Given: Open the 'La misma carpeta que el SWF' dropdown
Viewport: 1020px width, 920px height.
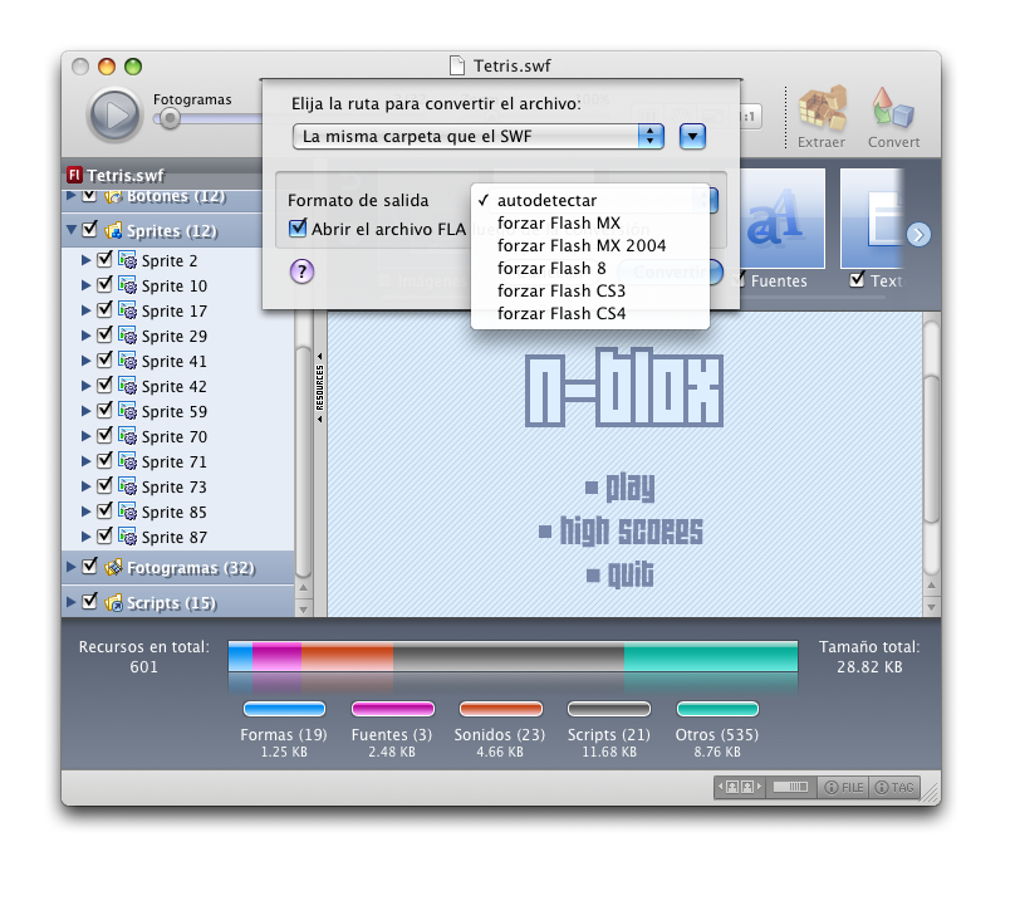Looking at the screenshot, I should pyautogui.click(x=478, y=137).
